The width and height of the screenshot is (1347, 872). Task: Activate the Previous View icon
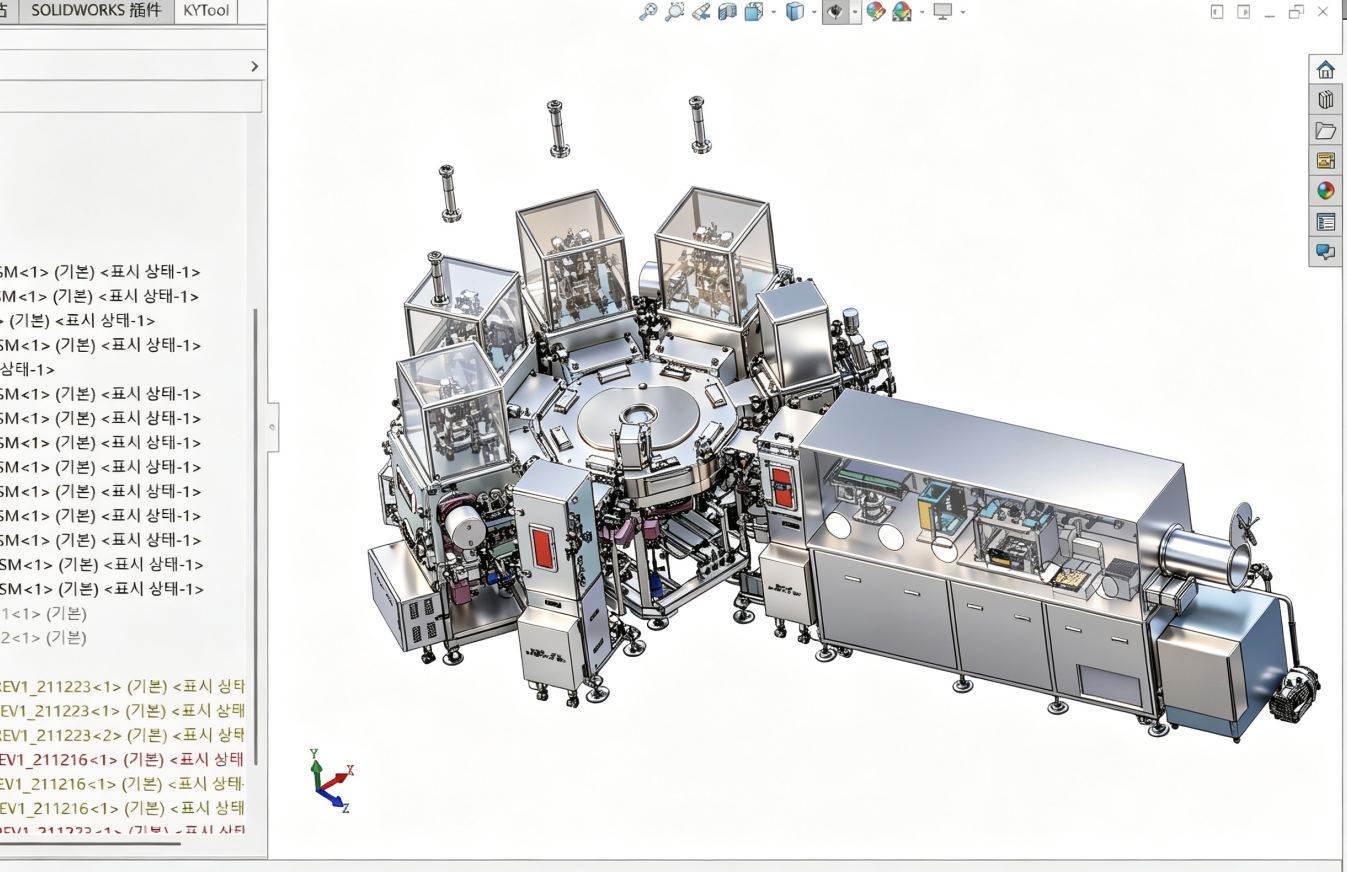coord(701,12)
